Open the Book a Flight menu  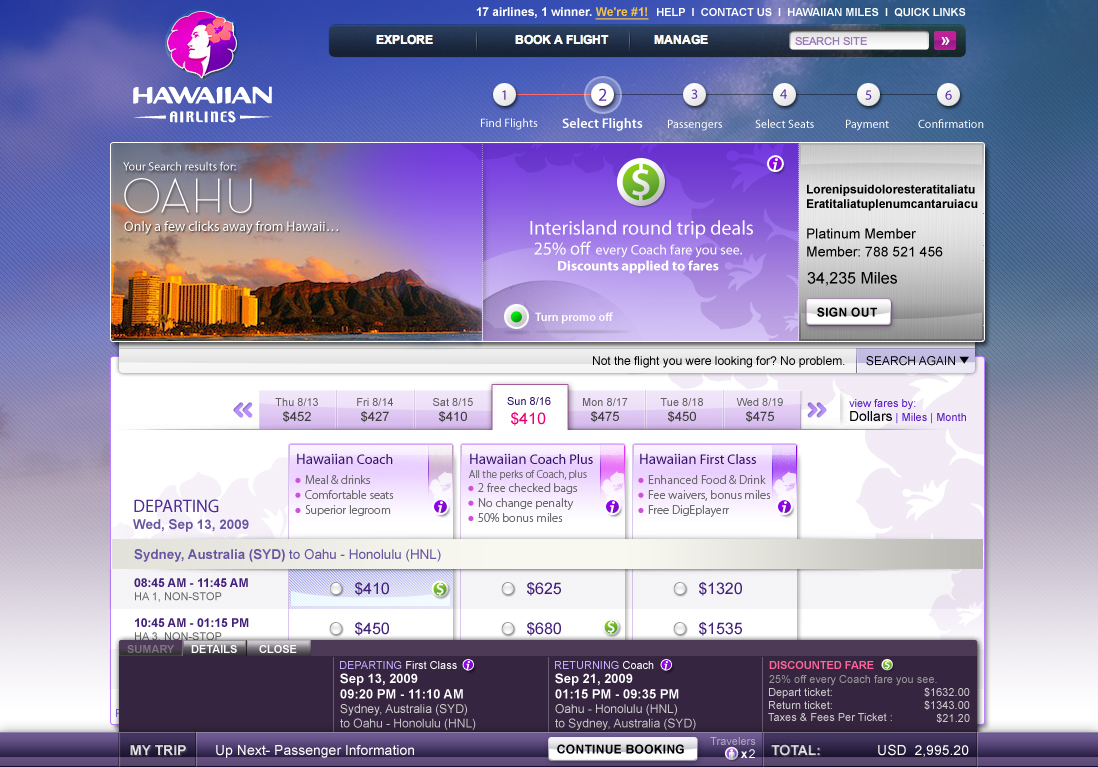pos(561,40)
